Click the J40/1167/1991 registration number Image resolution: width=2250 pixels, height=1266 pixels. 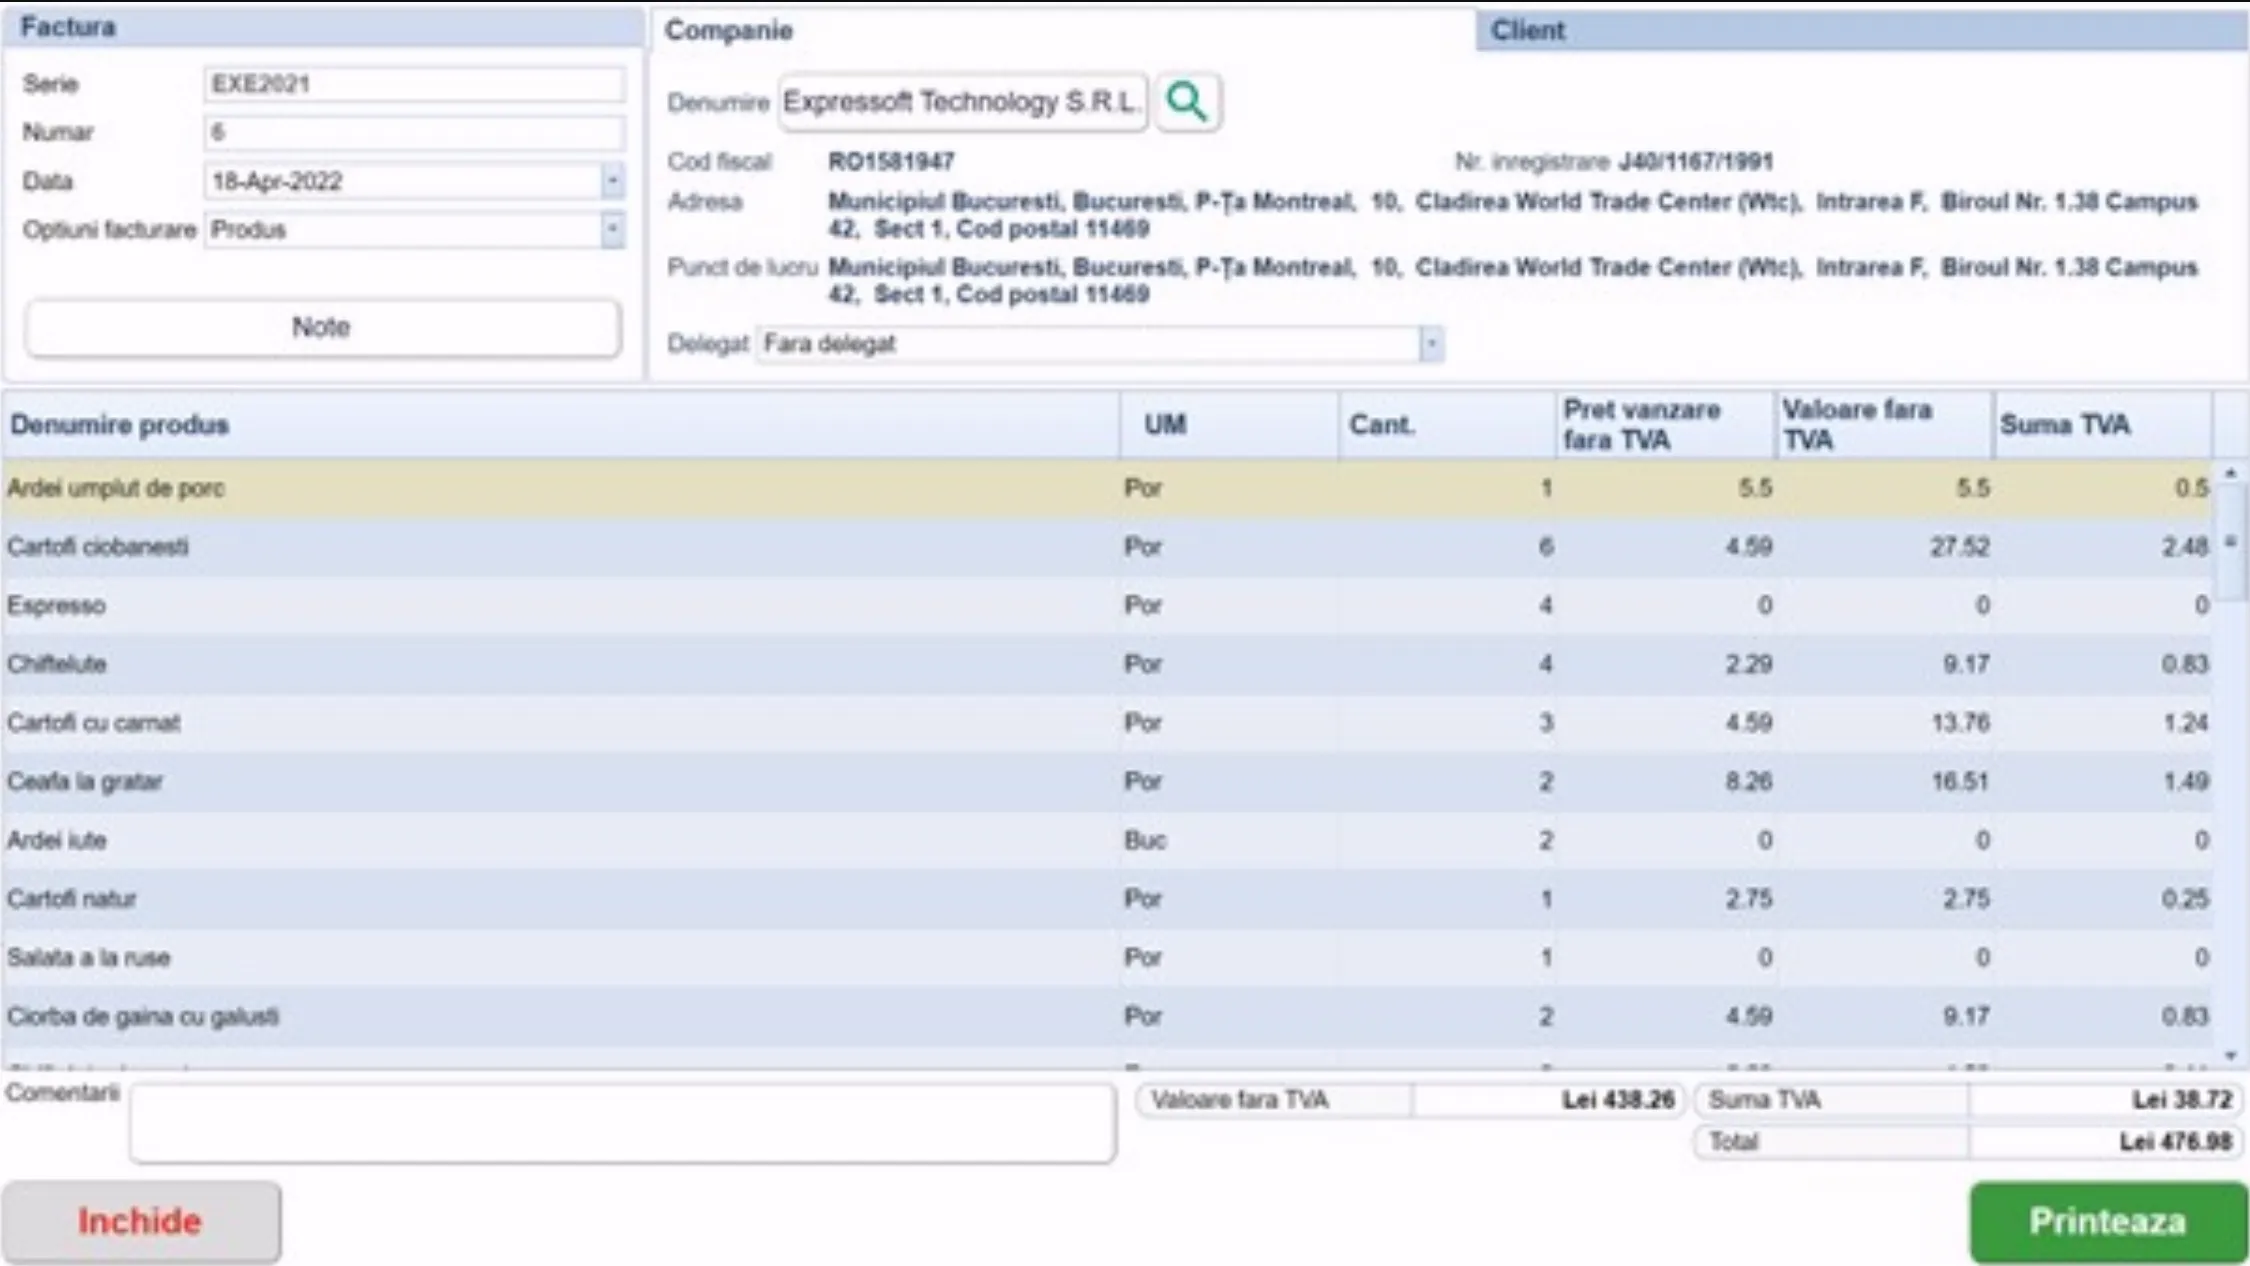[1696, 161]
